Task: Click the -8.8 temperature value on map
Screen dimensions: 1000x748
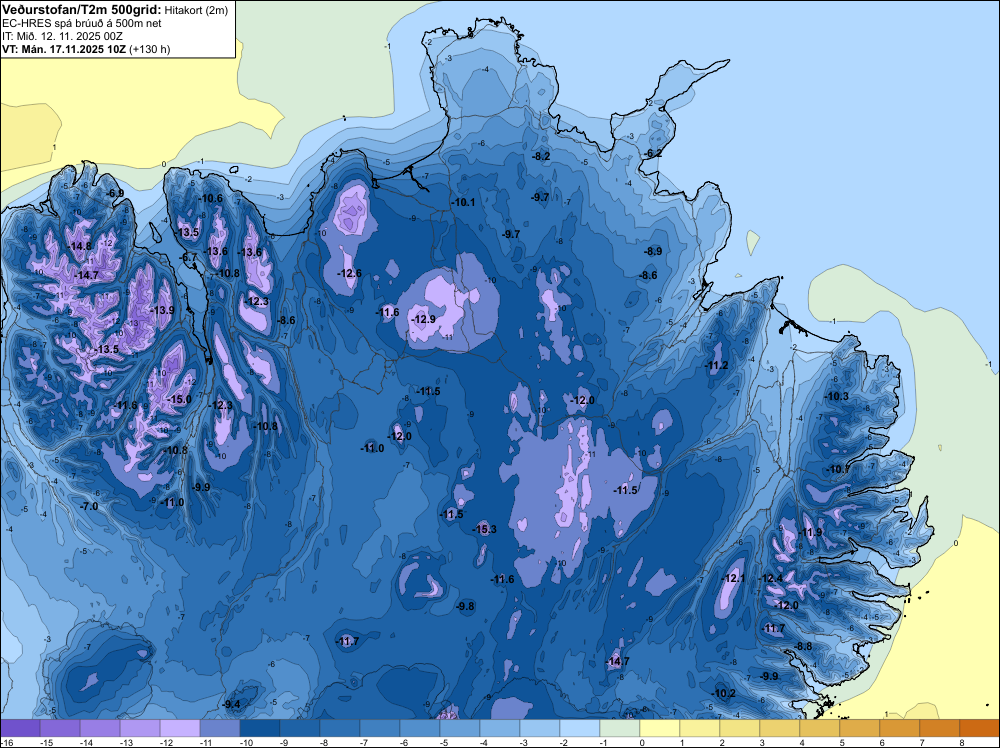Action: [804, 646]
